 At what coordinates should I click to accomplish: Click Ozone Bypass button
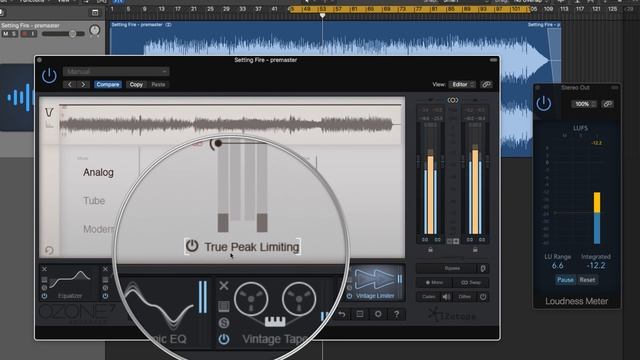(x=447, y=269)
